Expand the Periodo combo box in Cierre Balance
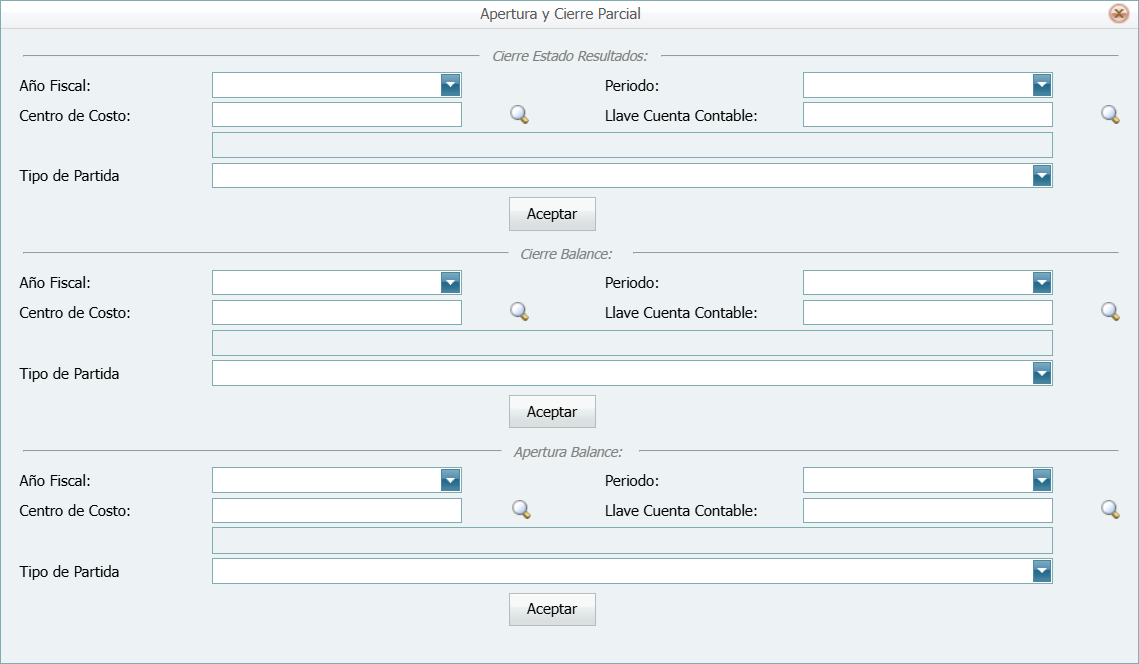Screen dimensions: 1139x664 point(1043,282)
